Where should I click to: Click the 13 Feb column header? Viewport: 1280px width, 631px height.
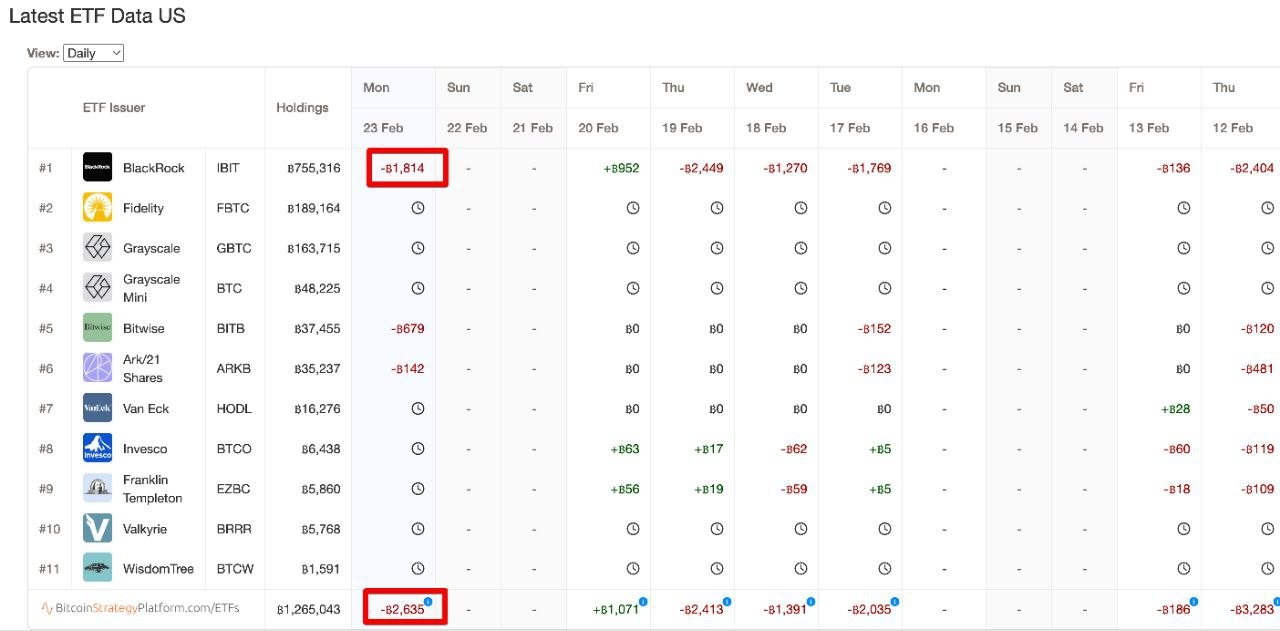[x=1149, y=128]
